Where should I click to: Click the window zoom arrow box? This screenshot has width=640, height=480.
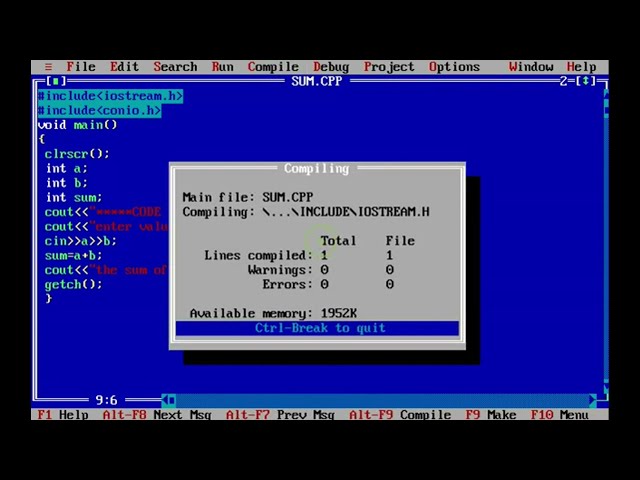point(585,81)
